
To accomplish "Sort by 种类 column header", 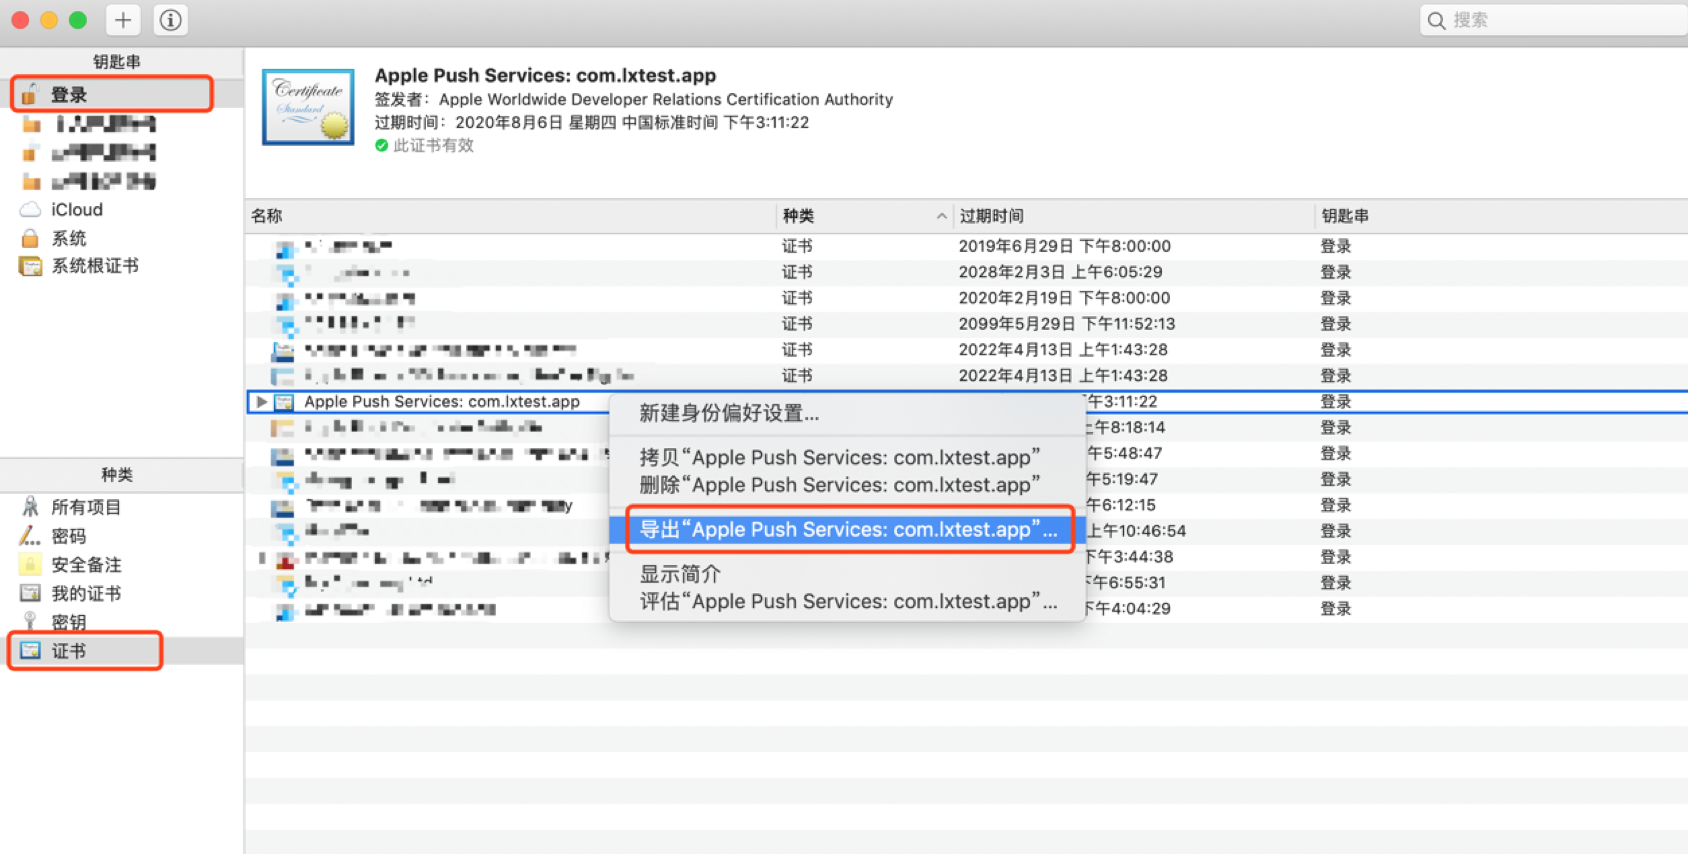I will pyautogui.click(x=864, y=216).
